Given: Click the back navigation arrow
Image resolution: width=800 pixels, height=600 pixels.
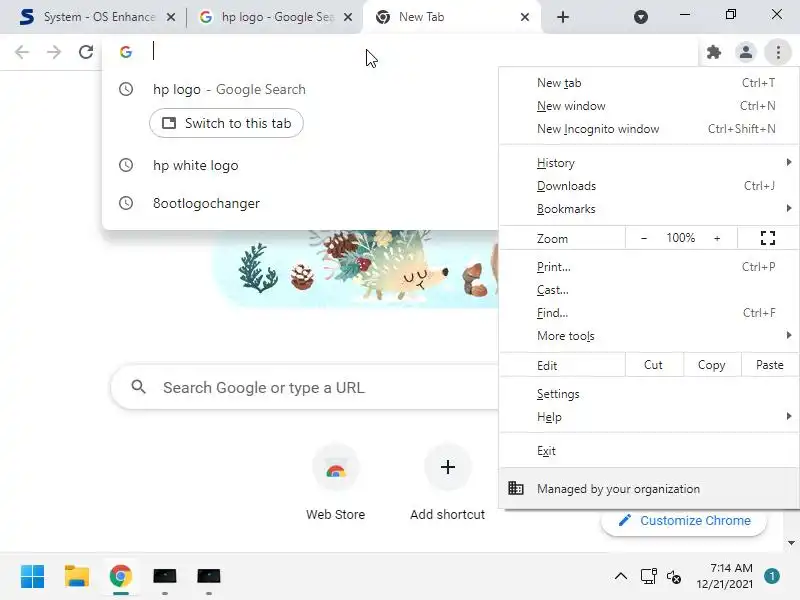Looking at the screenshot, I should pos(22,52).
